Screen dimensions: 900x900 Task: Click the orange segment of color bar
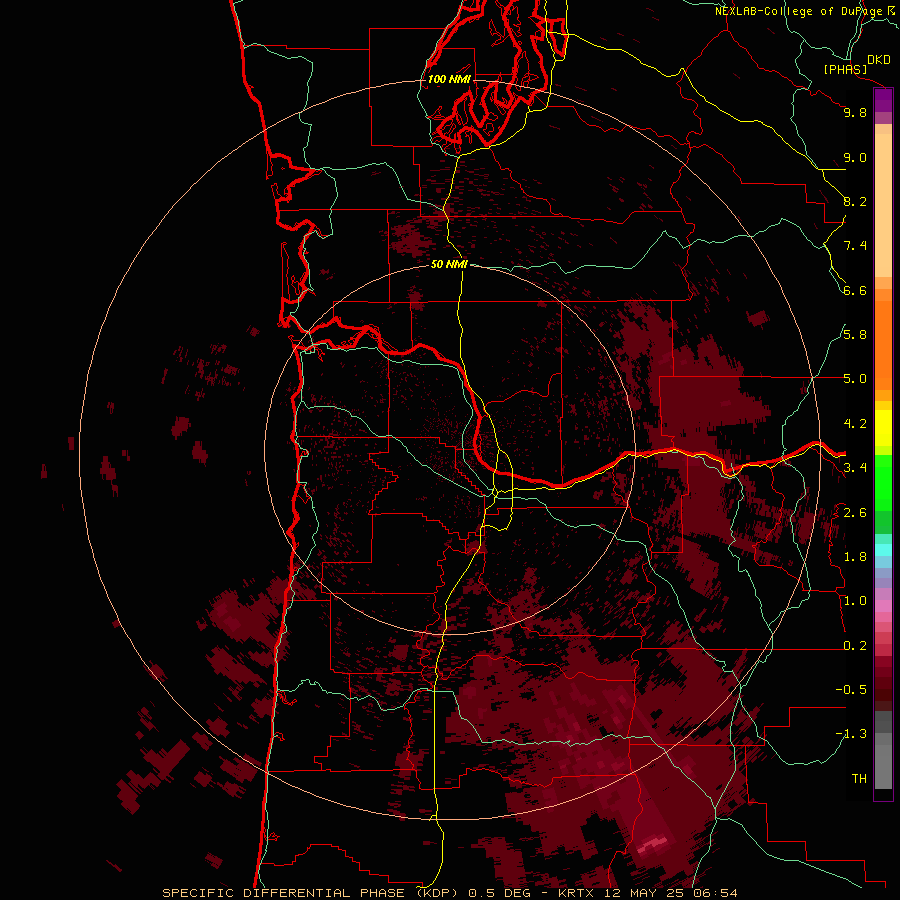click(883, 346)
